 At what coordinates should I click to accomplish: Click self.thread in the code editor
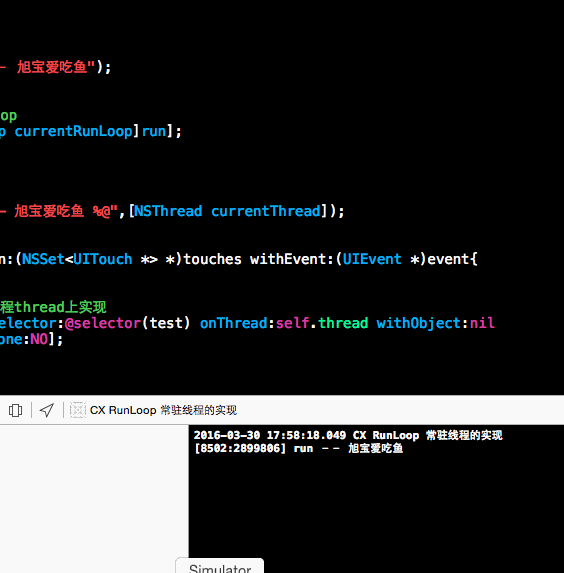tap(322, 323)
